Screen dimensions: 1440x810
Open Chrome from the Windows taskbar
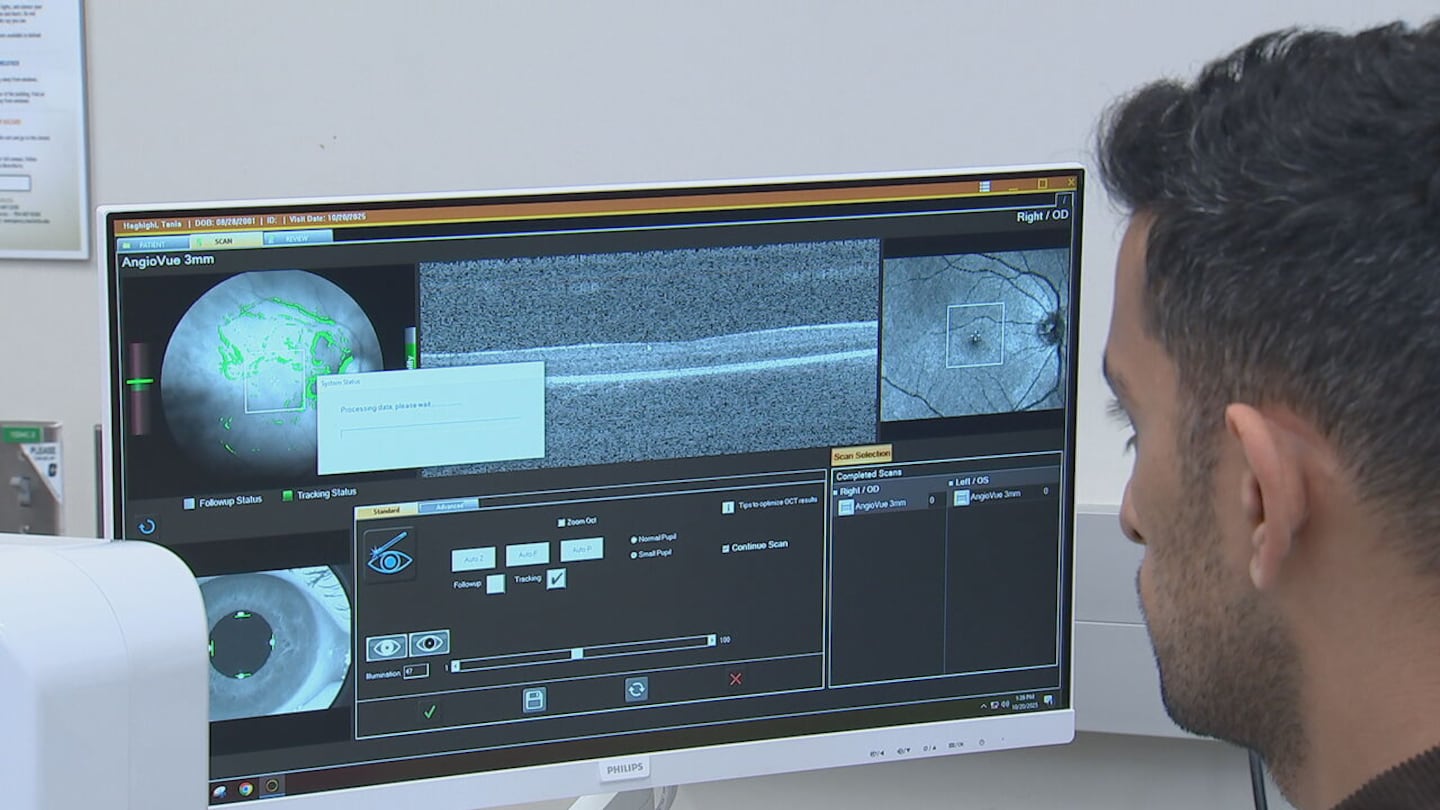(x=246, y=789)
